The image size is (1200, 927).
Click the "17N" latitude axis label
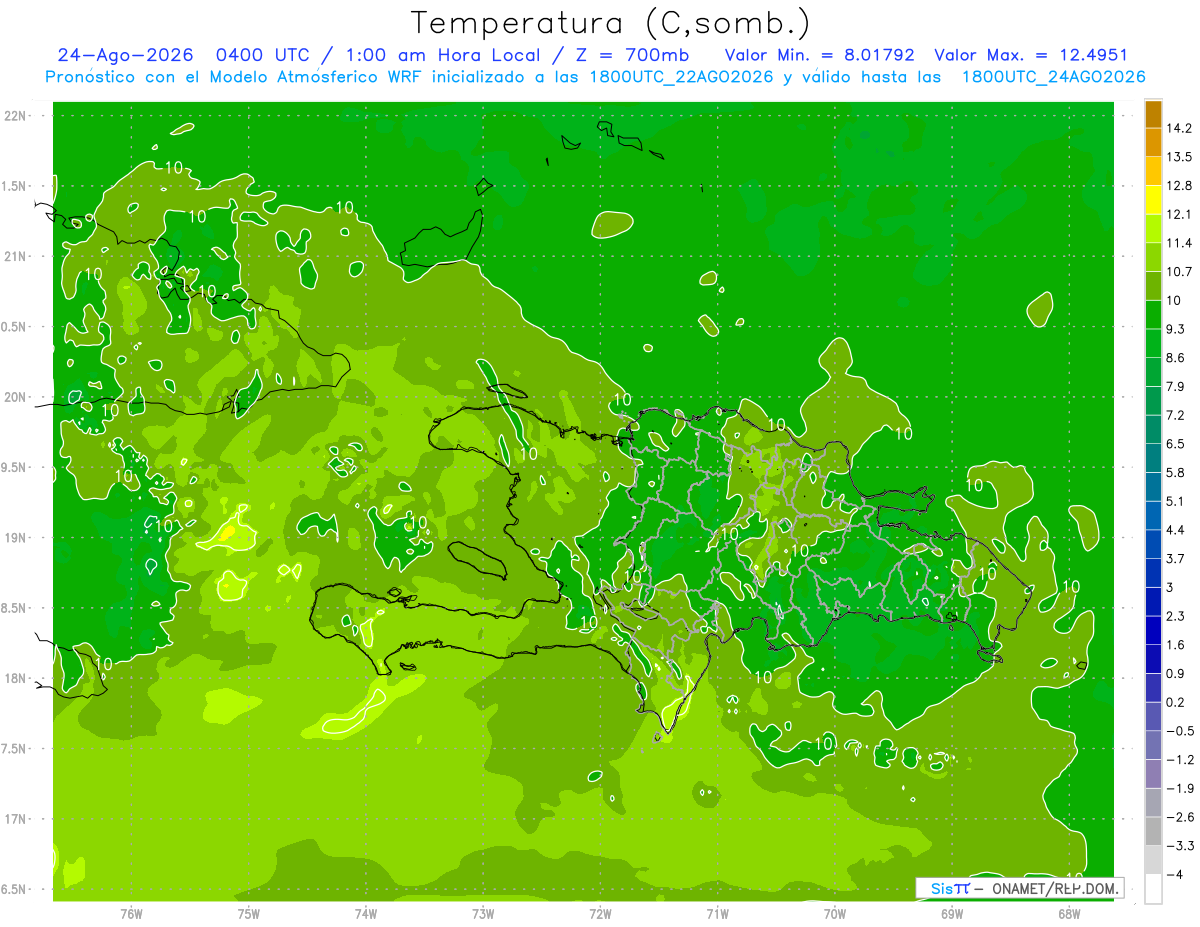click(x=17, y=819)
